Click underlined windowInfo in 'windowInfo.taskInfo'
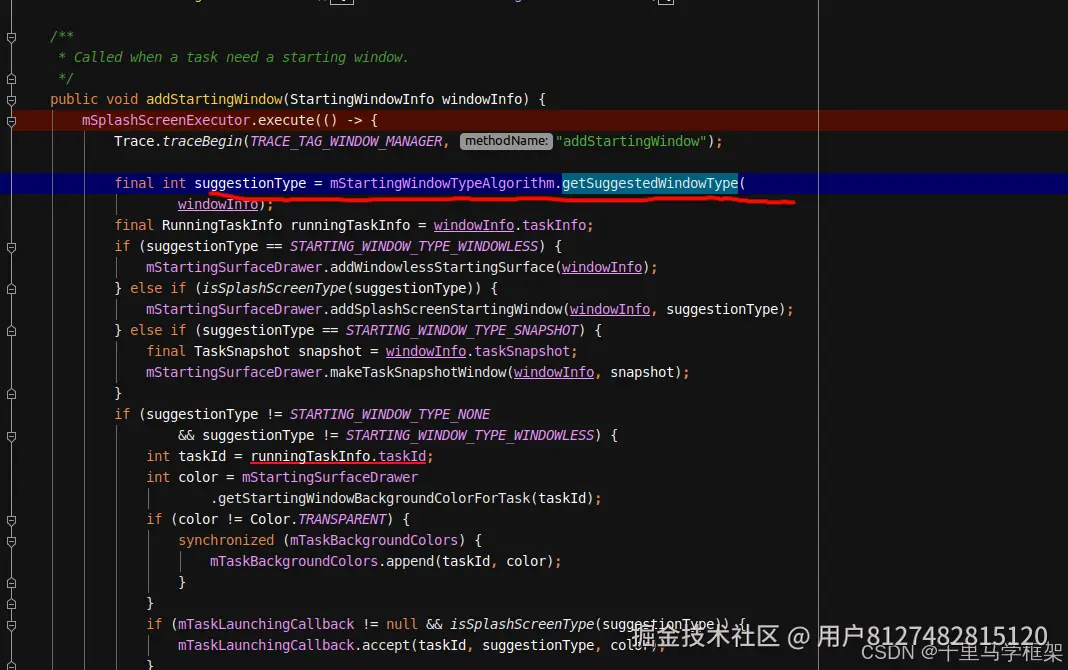 (473, 225)
